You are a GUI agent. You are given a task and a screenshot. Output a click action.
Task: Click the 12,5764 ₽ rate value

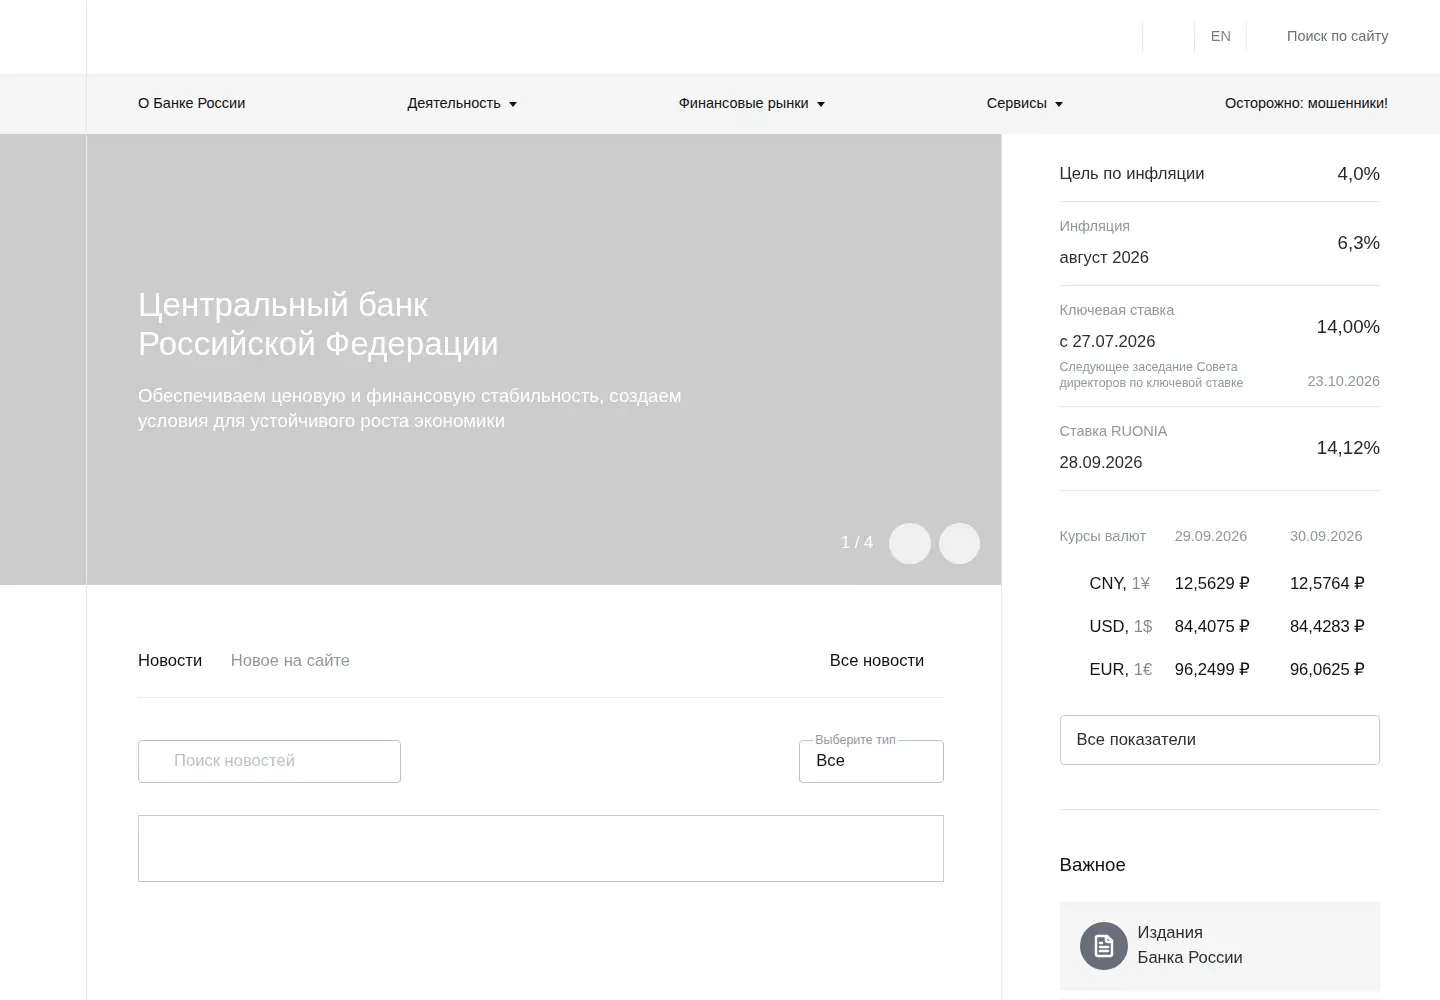(1327, 583)
